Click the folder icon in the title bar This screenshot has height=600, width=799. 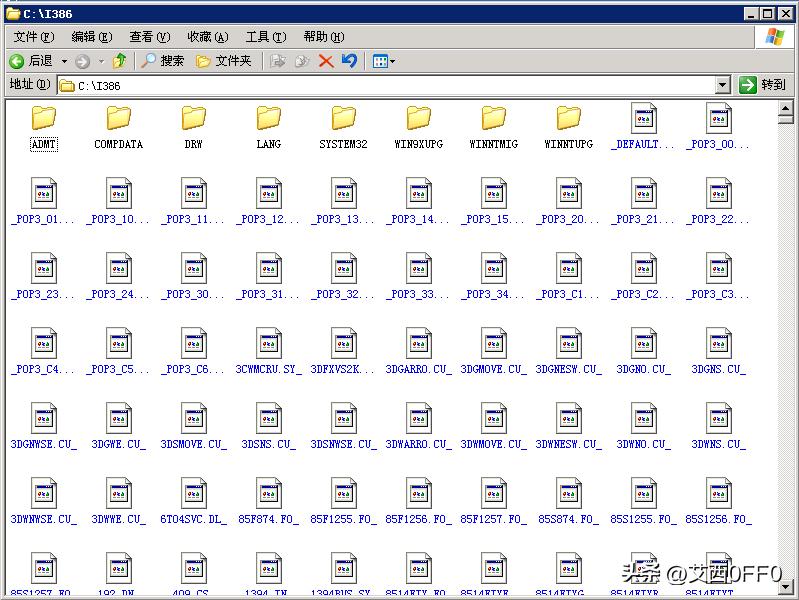[13, 14]
